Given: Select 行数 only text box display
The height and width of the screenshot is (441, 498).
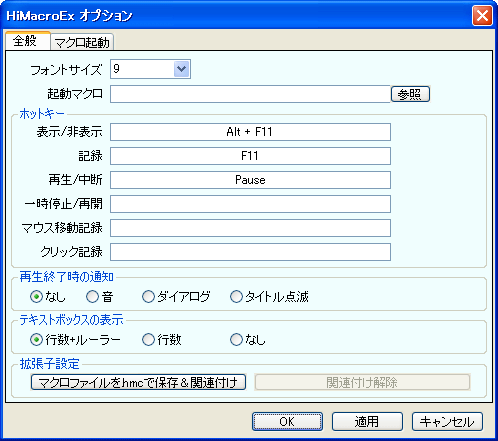Looking at the screenshot, I should click(148, 340).
